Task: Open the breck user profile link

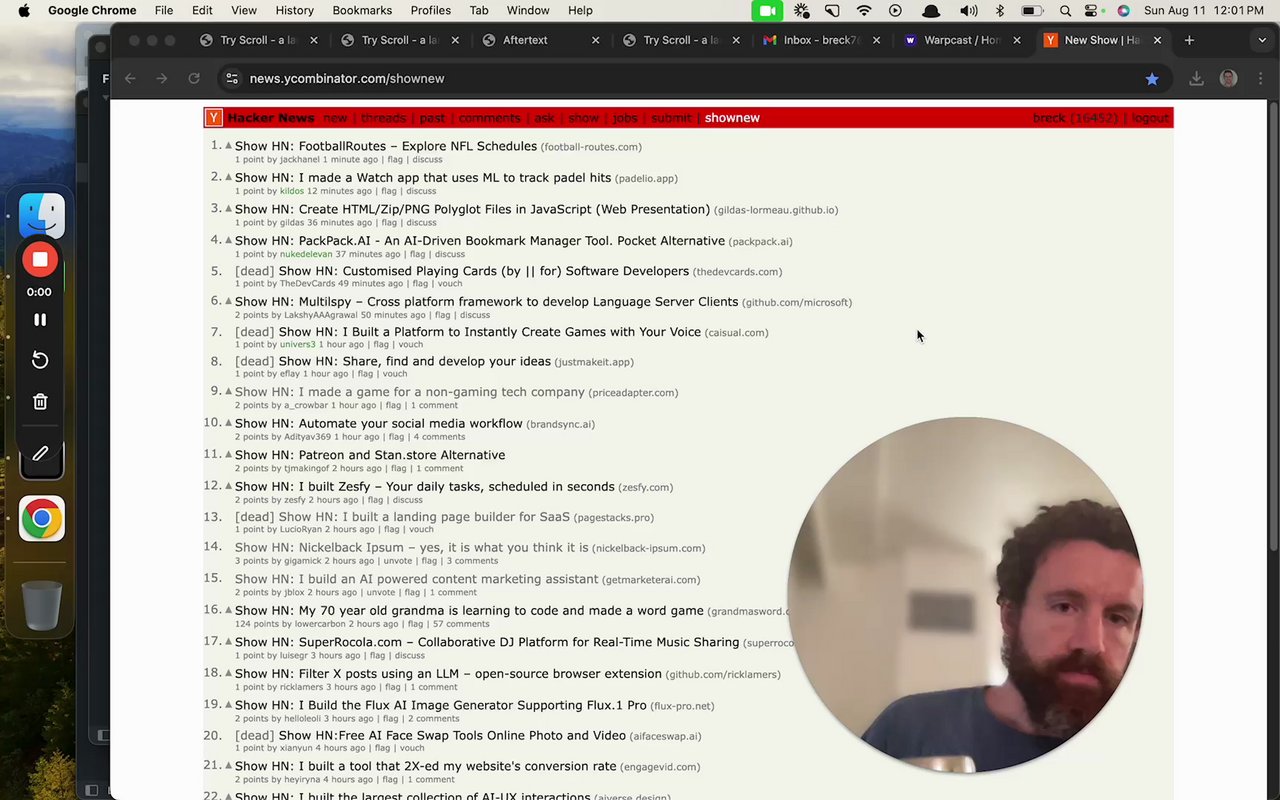Action: click(x=1049, y=118)
